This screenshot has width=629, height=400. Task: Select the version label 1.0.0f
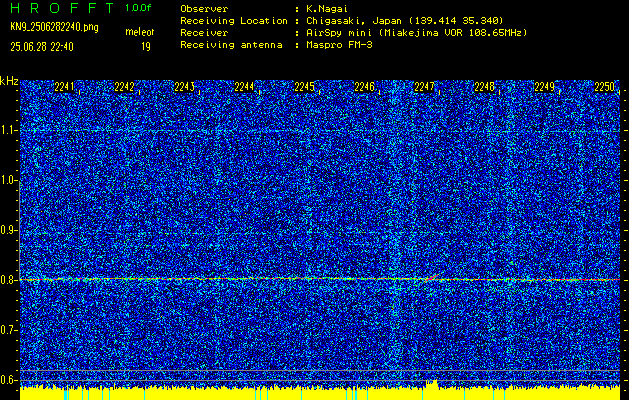point(138,8)
